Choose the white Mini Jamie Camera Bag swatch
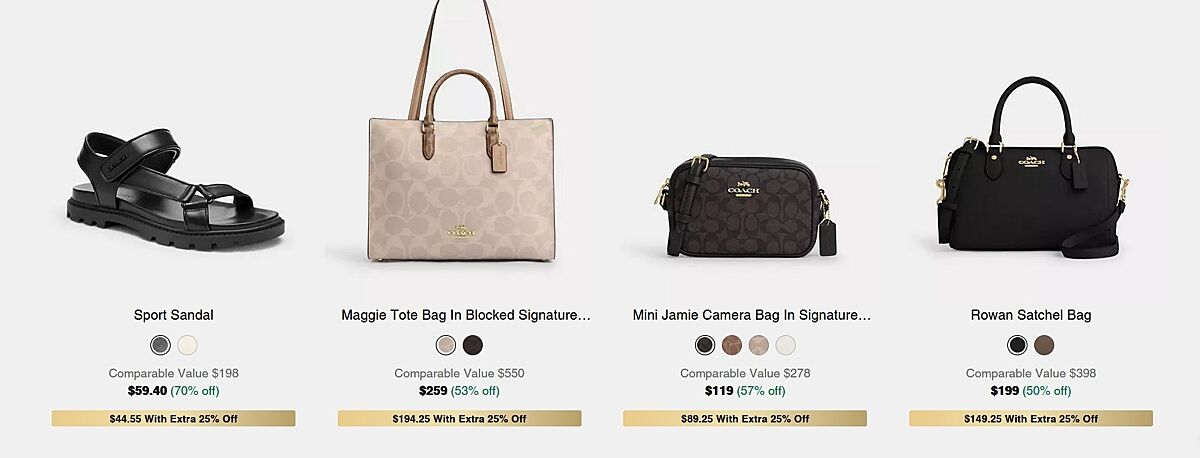The image size is (1200, 458). click(x=786, y=345)
